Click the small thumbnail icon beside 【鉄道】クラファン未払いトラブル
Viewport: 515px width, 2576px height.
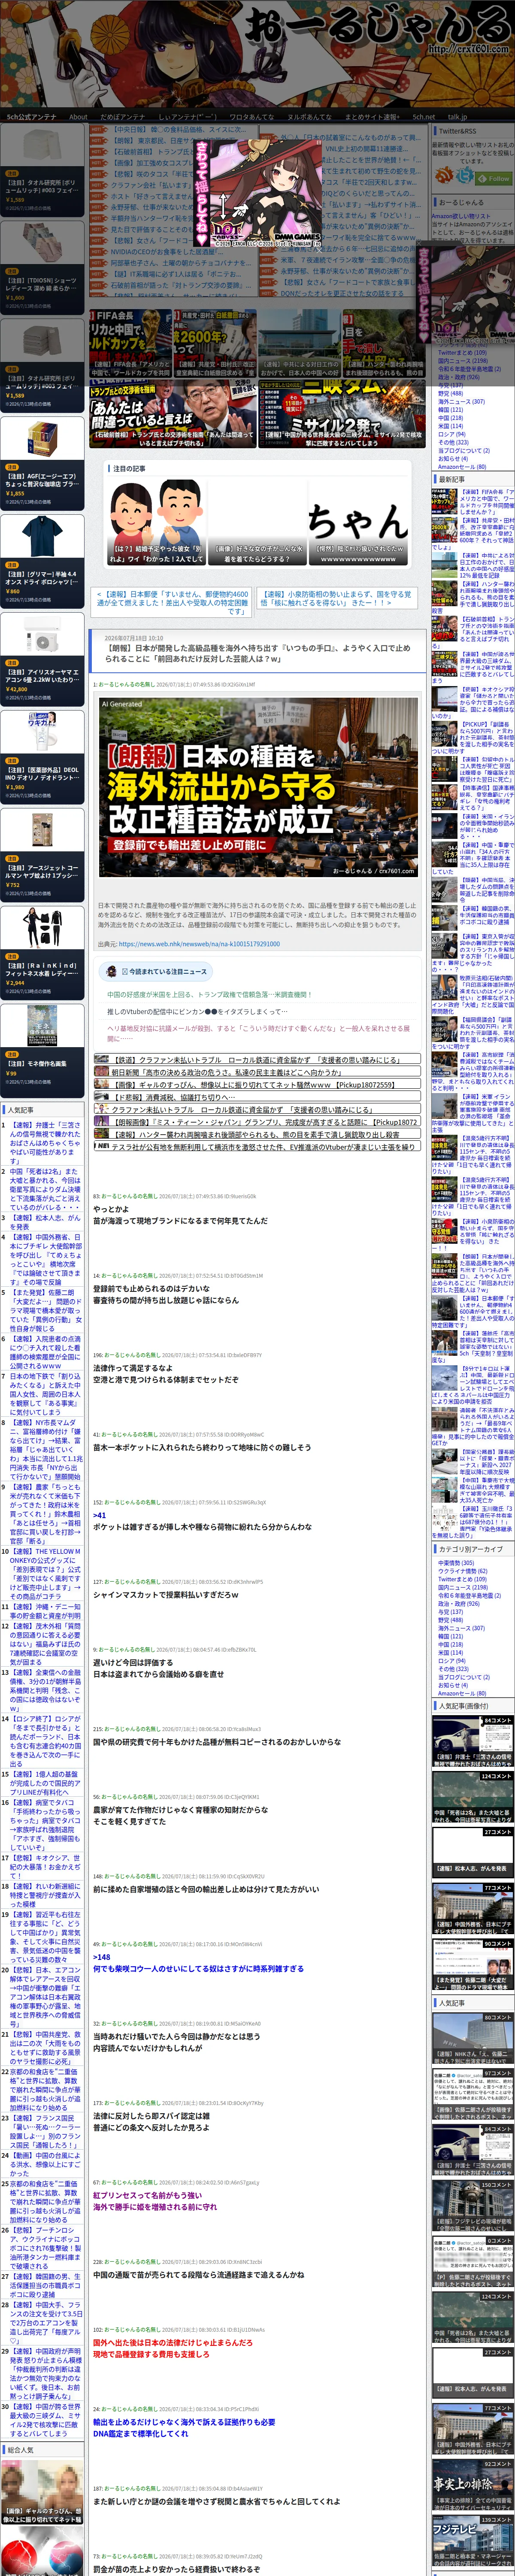coord(101,1059)
